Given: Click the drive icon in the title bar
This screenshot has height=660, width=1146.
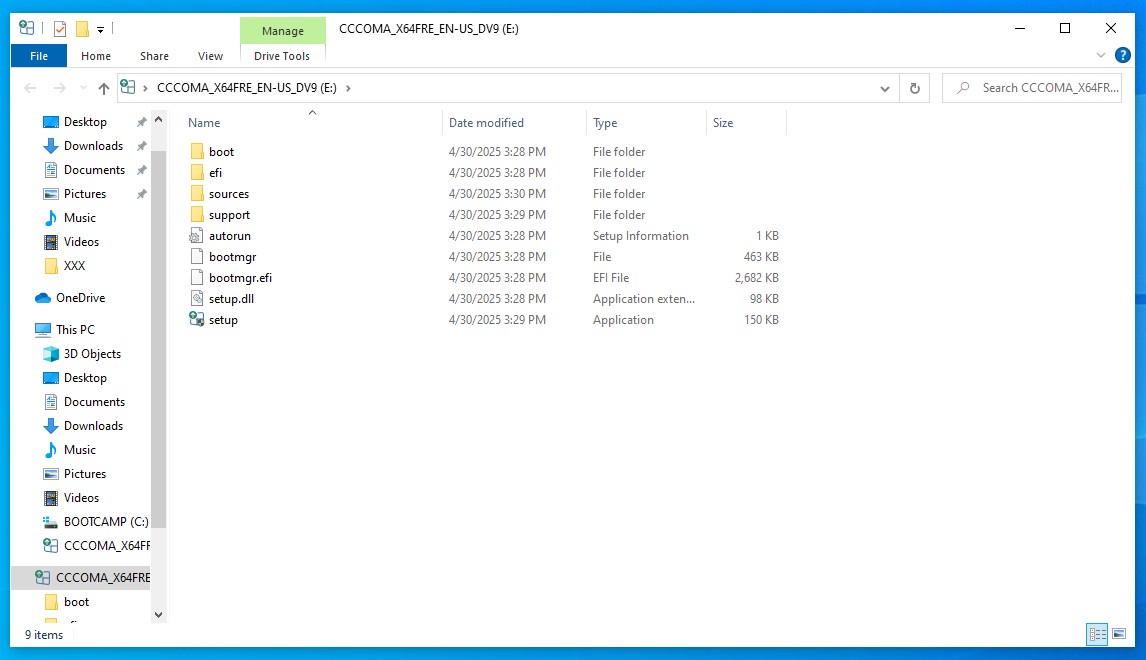Looking at the screenshot, I should [x=26, y=29].
